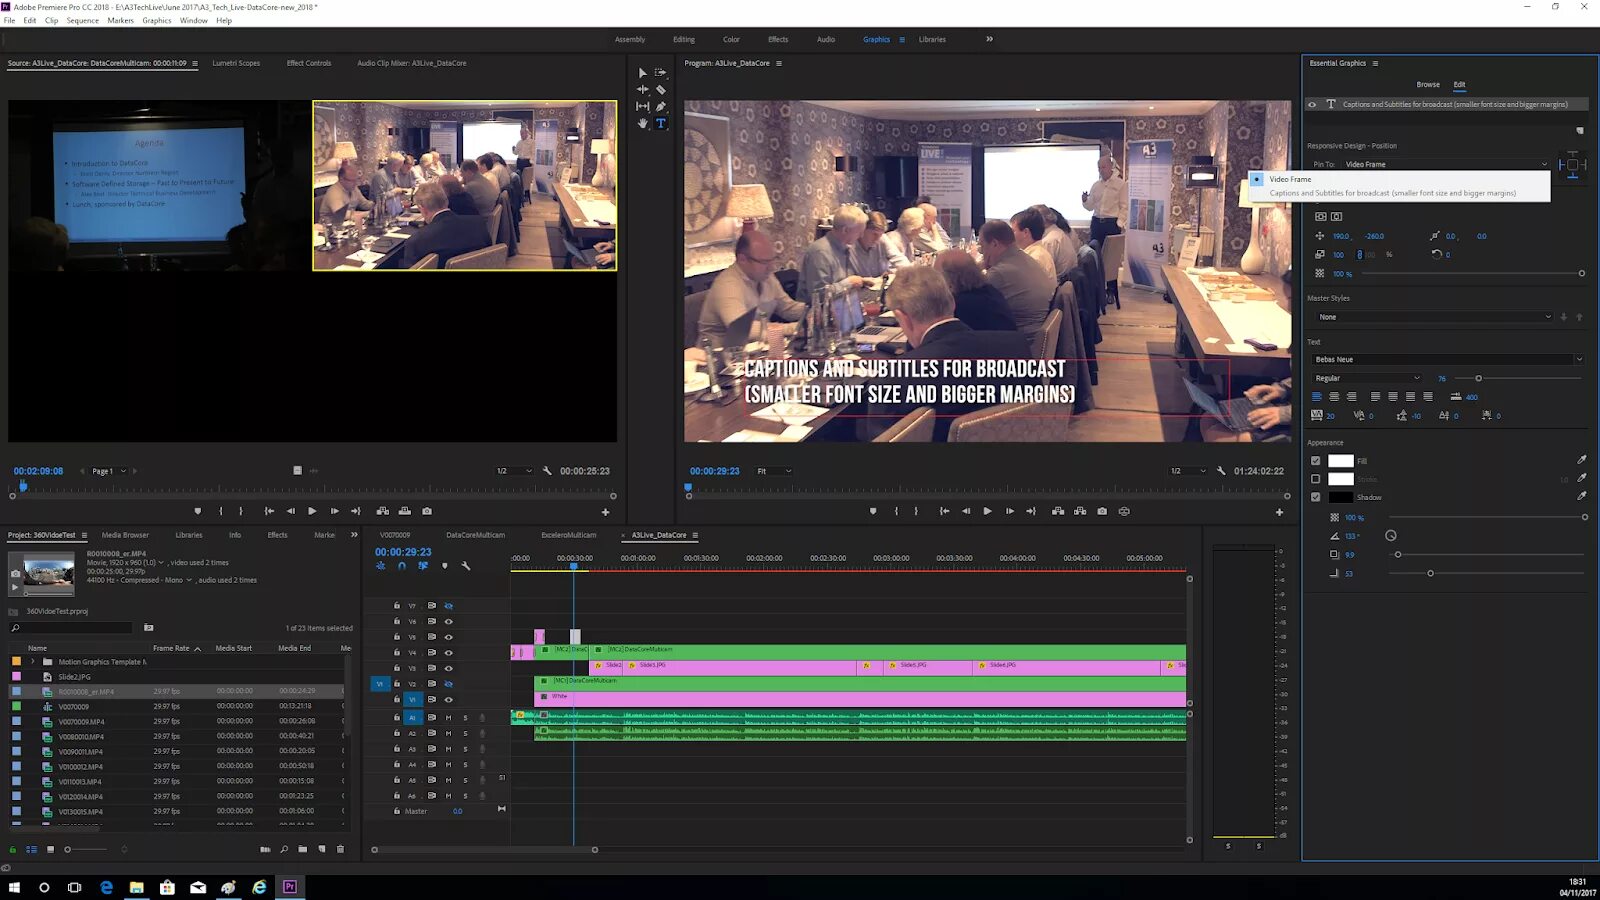Select the Razor tool
1600x900 pixels.
[x=661, y=89]
